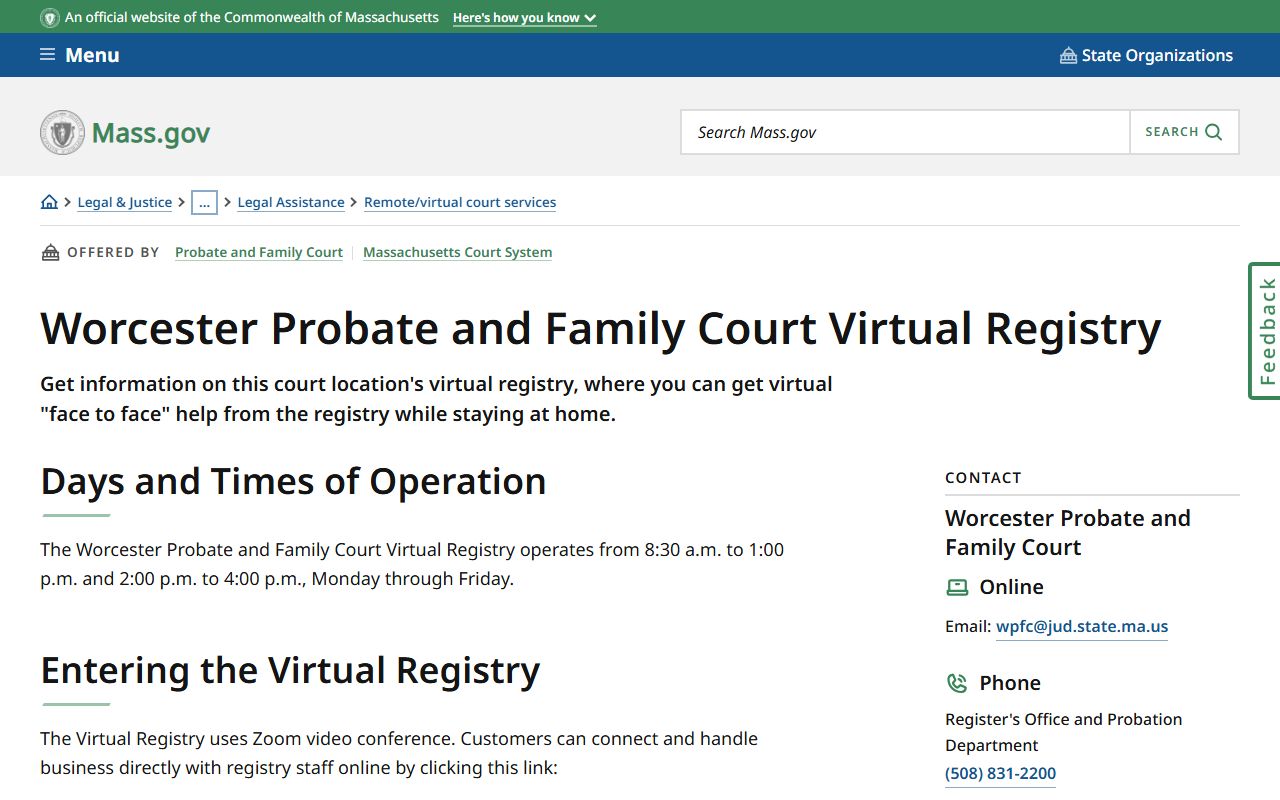
Task: Click the home icon in breadcrumbs
Action: [x=49, y=202]
